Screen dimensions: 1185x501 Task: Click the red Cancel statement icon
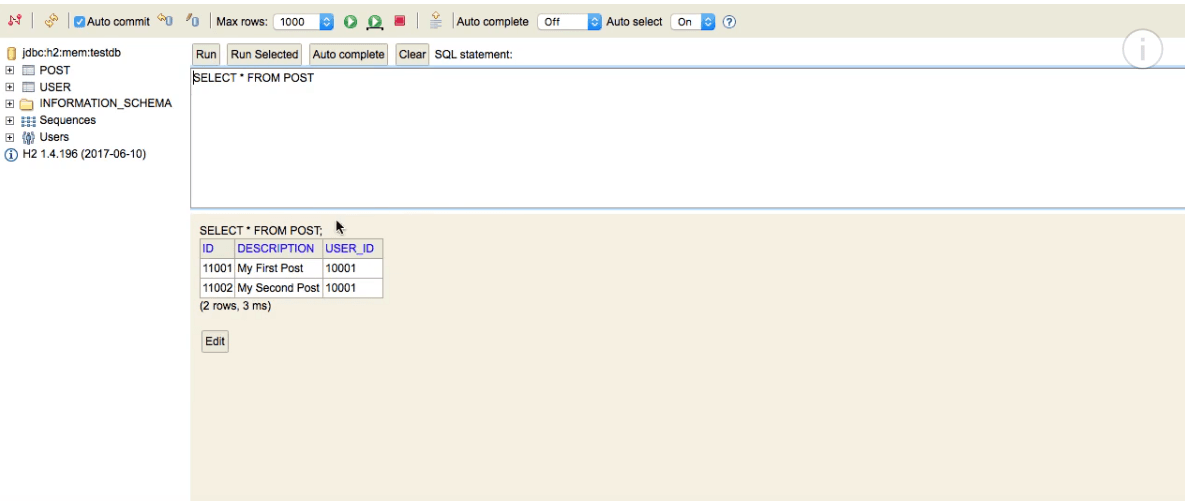pyautogui.click(x=400, y=21)
